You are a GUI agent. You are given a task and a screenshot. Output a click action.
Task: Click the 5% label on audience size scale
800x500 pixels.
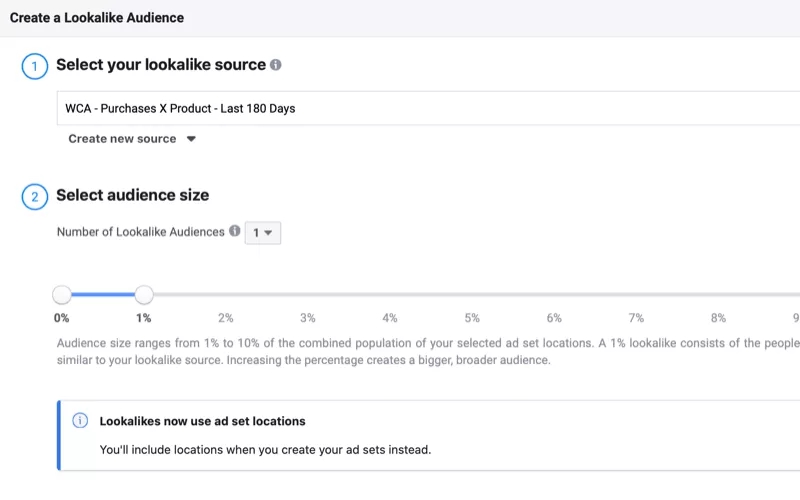472,318
